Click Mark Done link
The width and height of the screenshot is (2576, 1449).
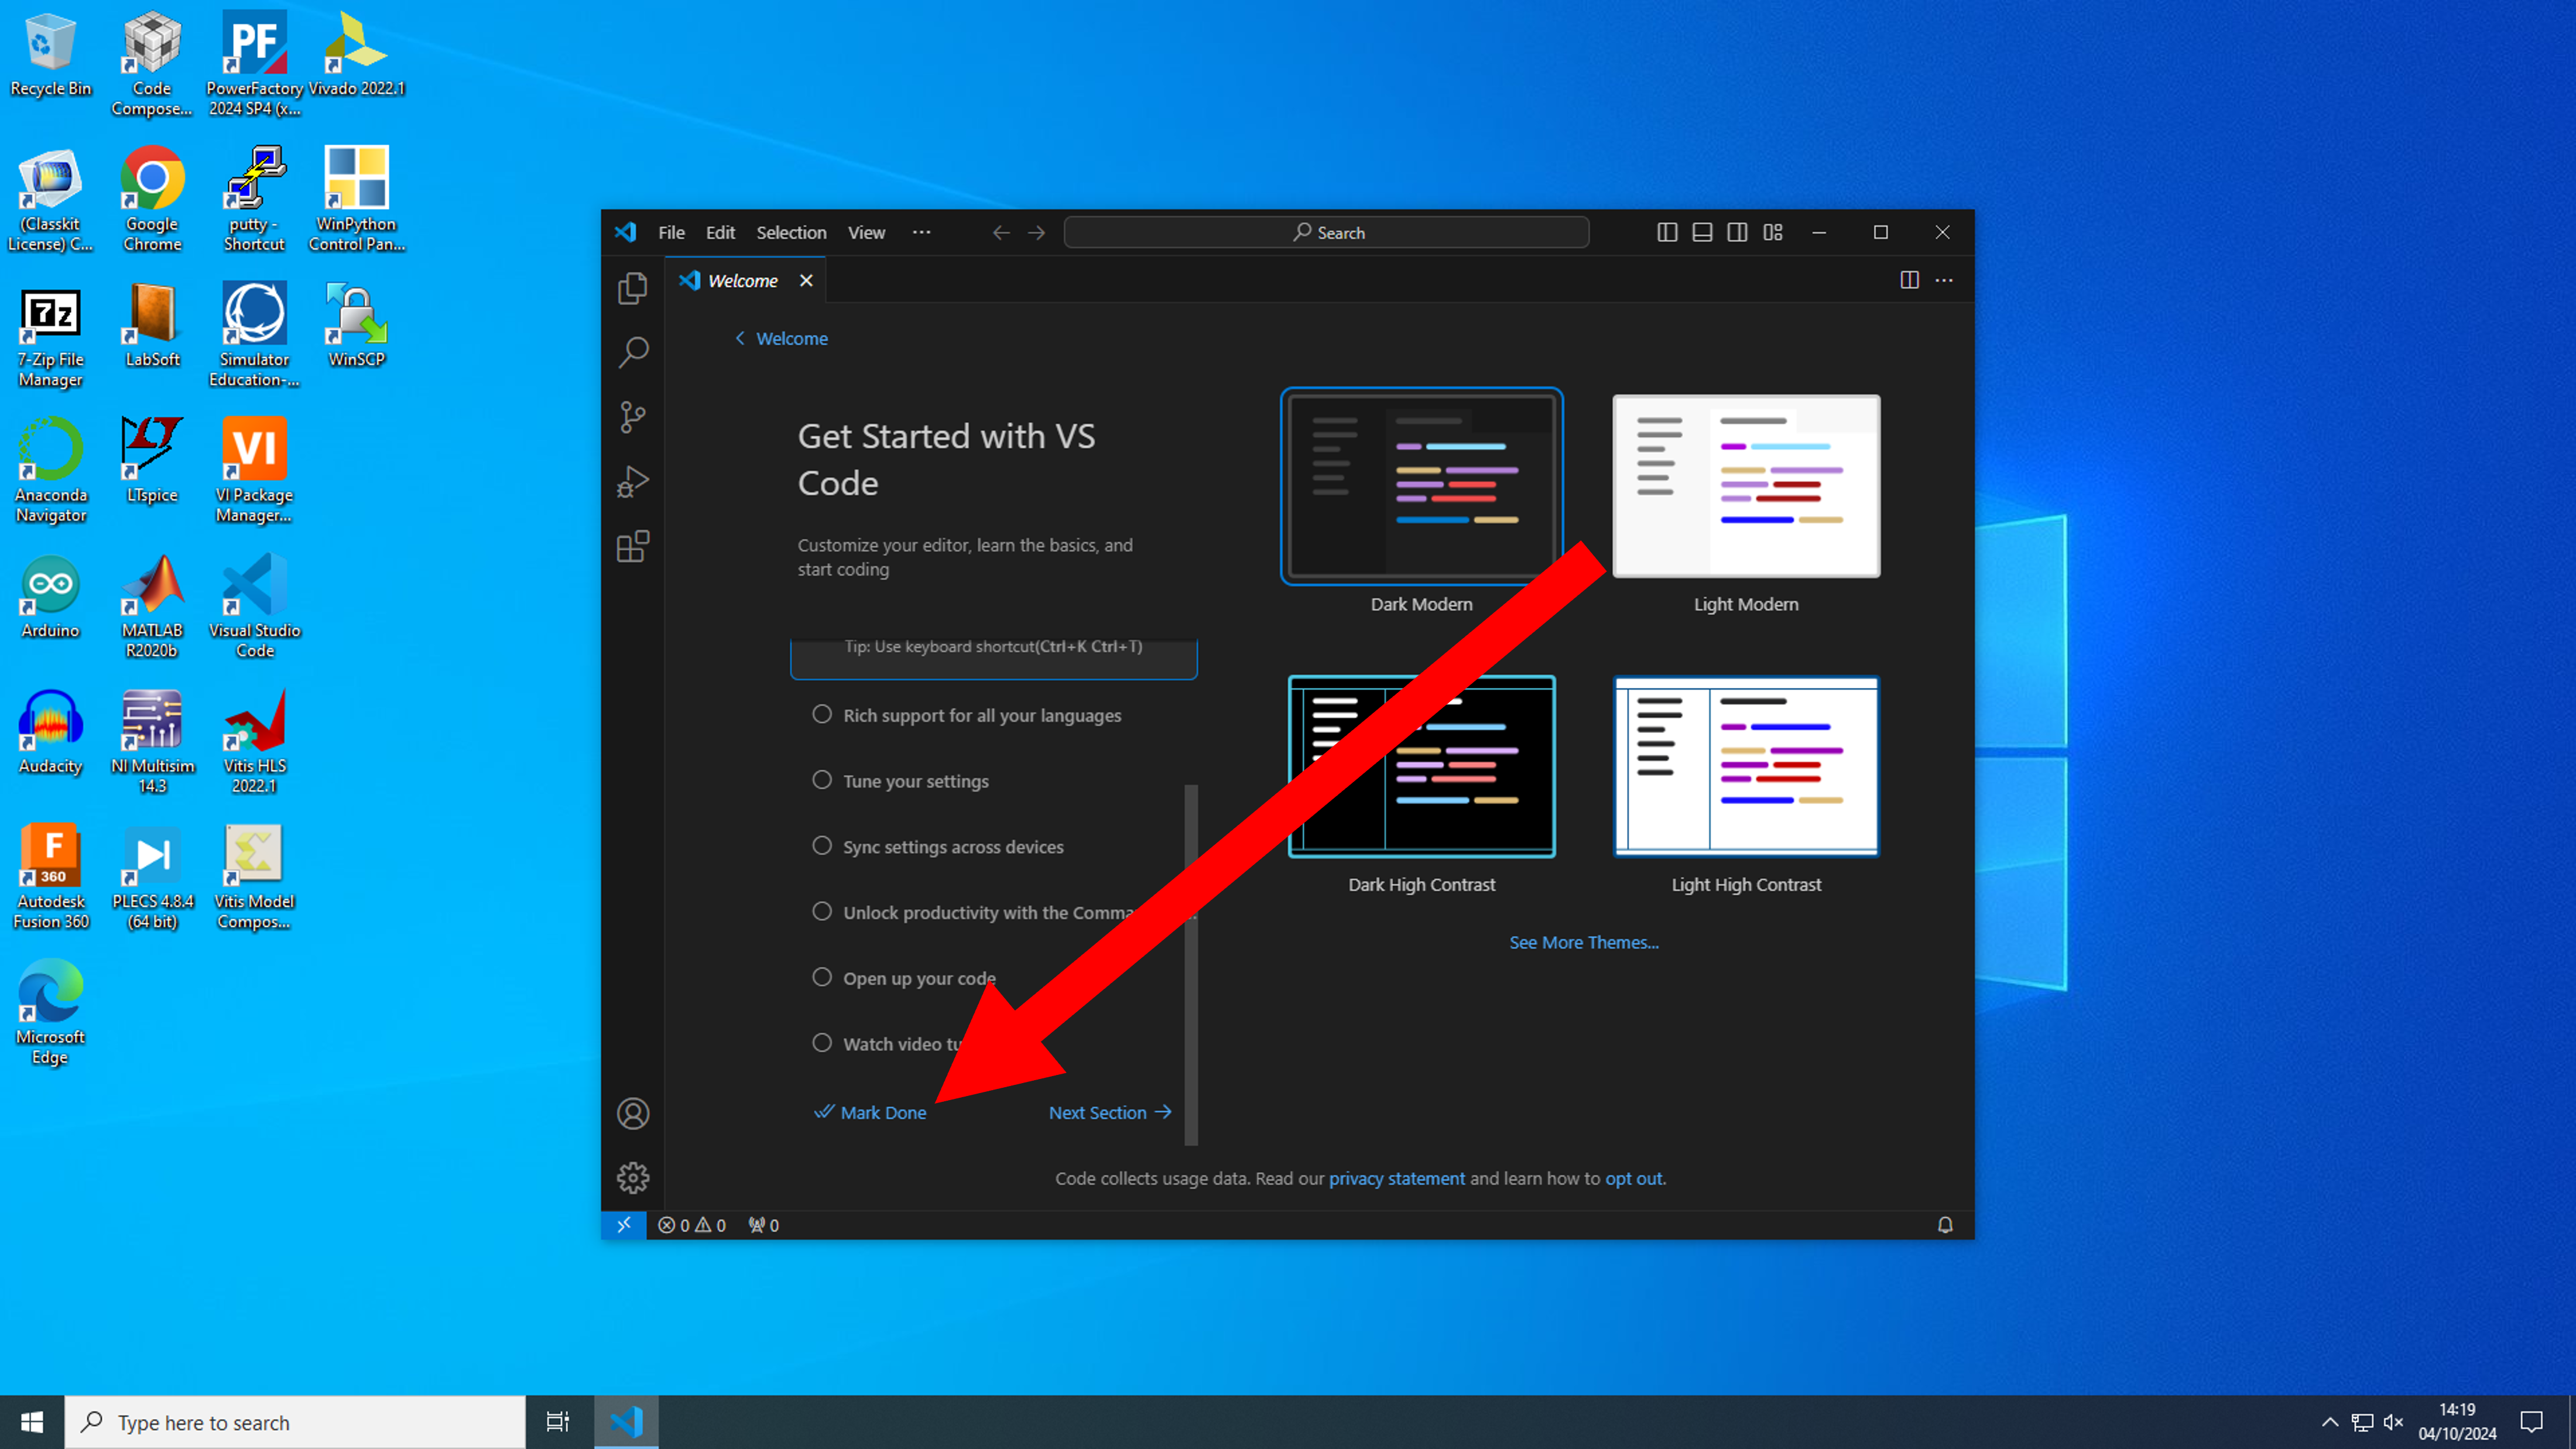click(870, 1112)
